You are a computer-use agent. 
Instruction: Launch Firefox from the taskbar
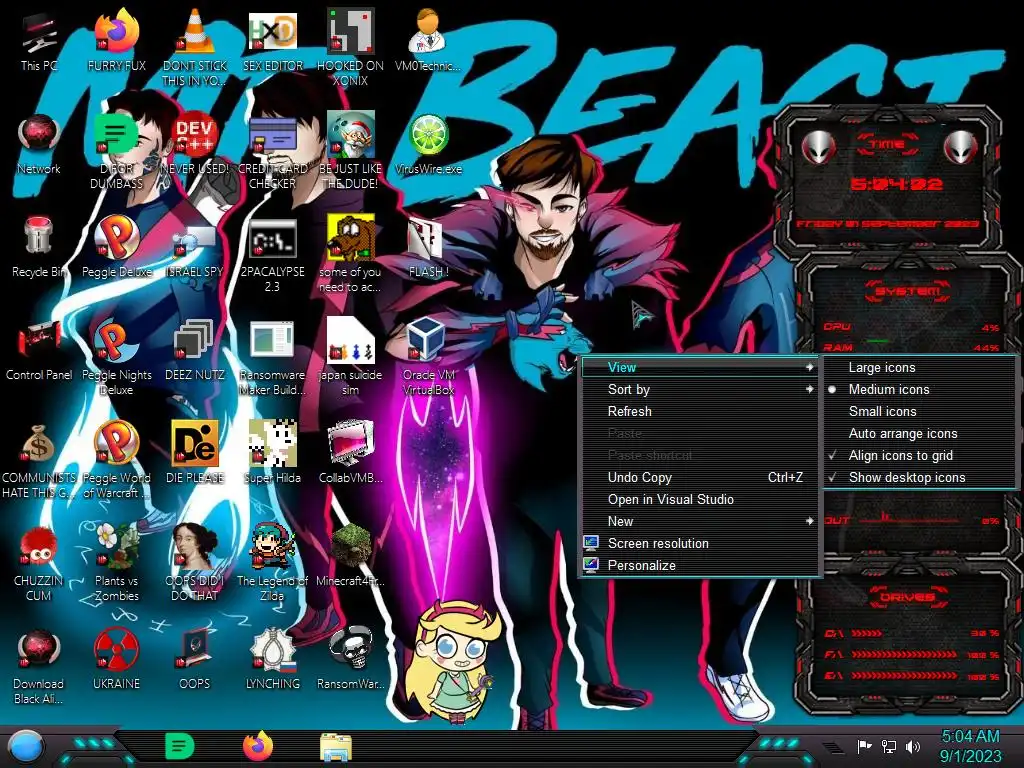(x=258, y=746)
